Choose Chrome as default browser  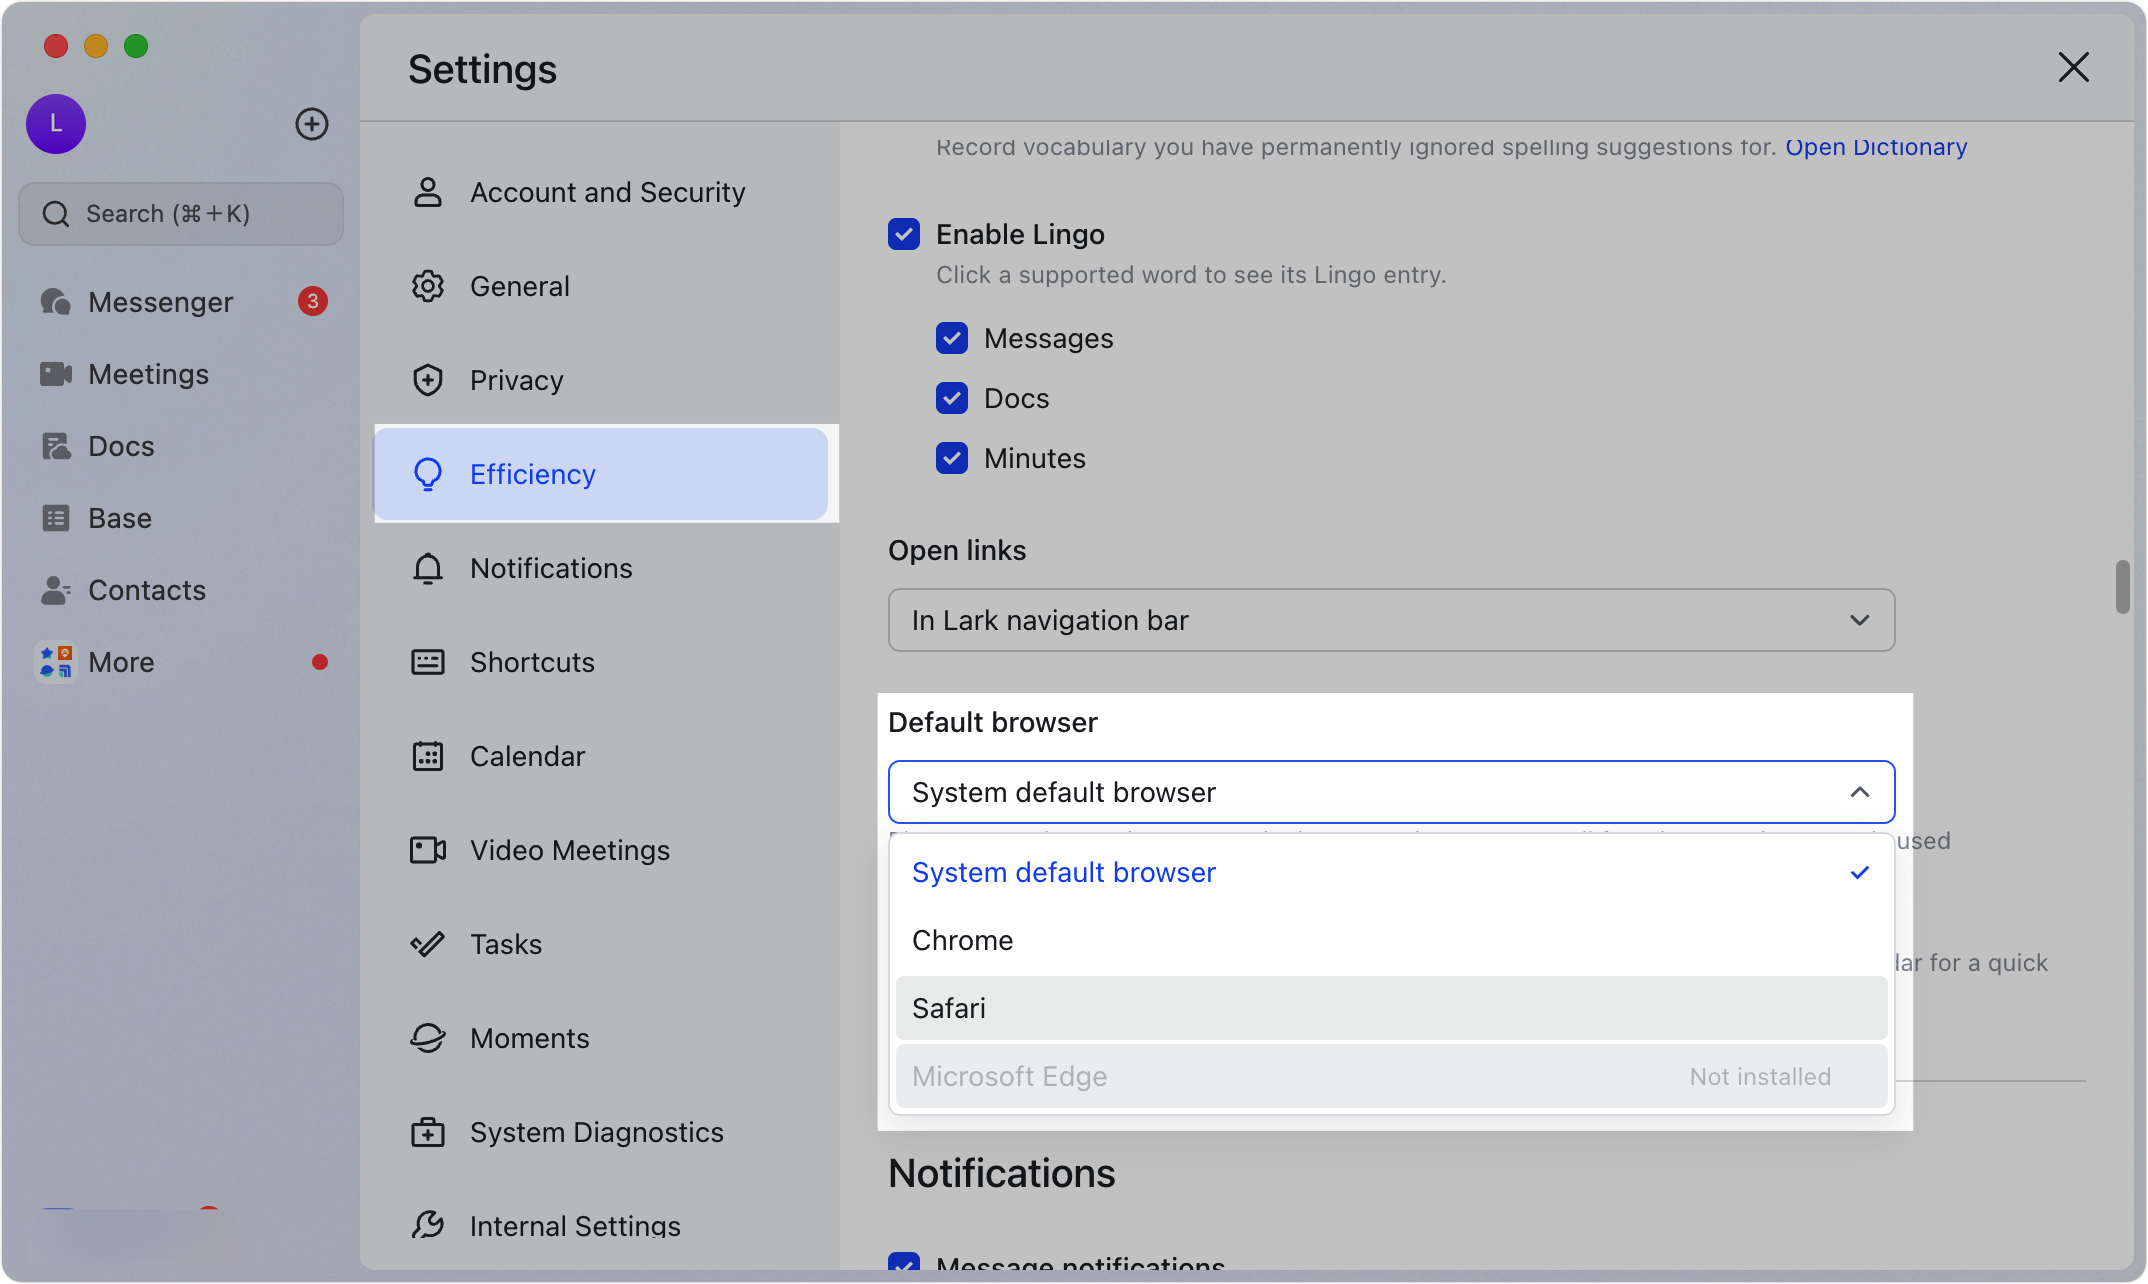click(961, 939)
